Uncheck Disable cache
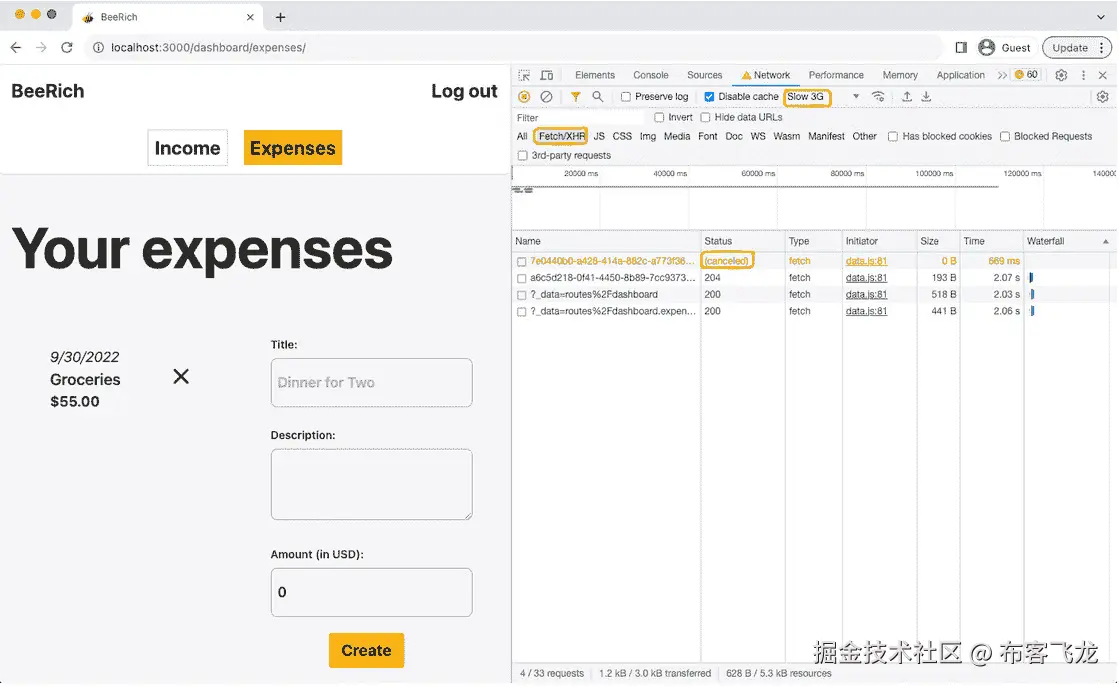 pyautogui.click(x=710, y=96)
